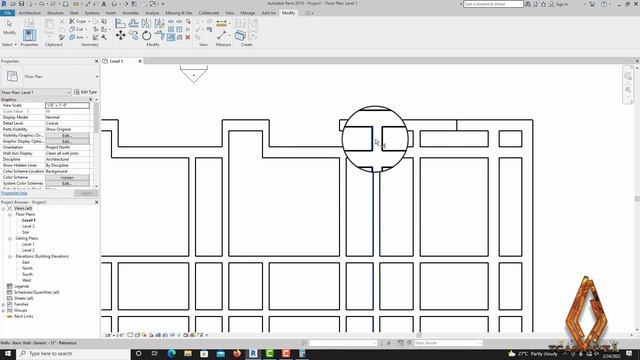
Task: Open the Structure ribbon tab
Action: [x=55, y=13]
